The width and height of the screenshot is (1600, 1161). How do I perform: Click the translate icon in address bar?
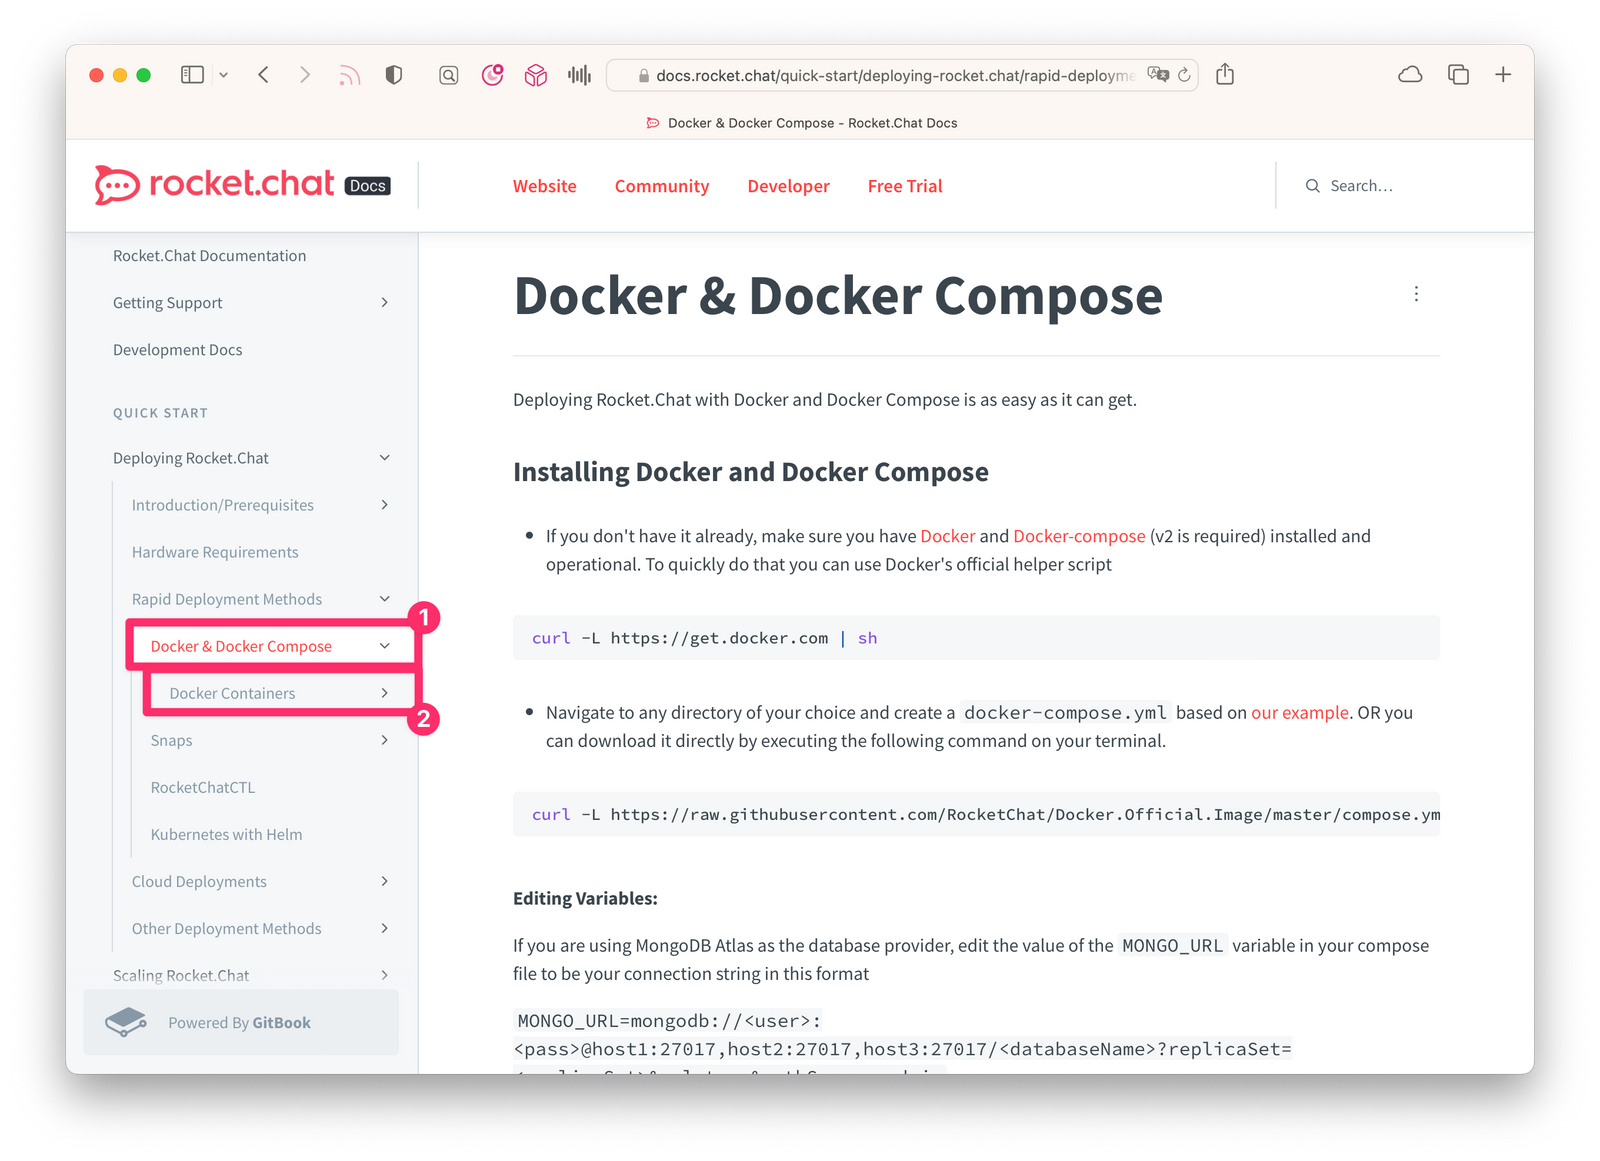pyautogui.click(x=1158, y=75)
